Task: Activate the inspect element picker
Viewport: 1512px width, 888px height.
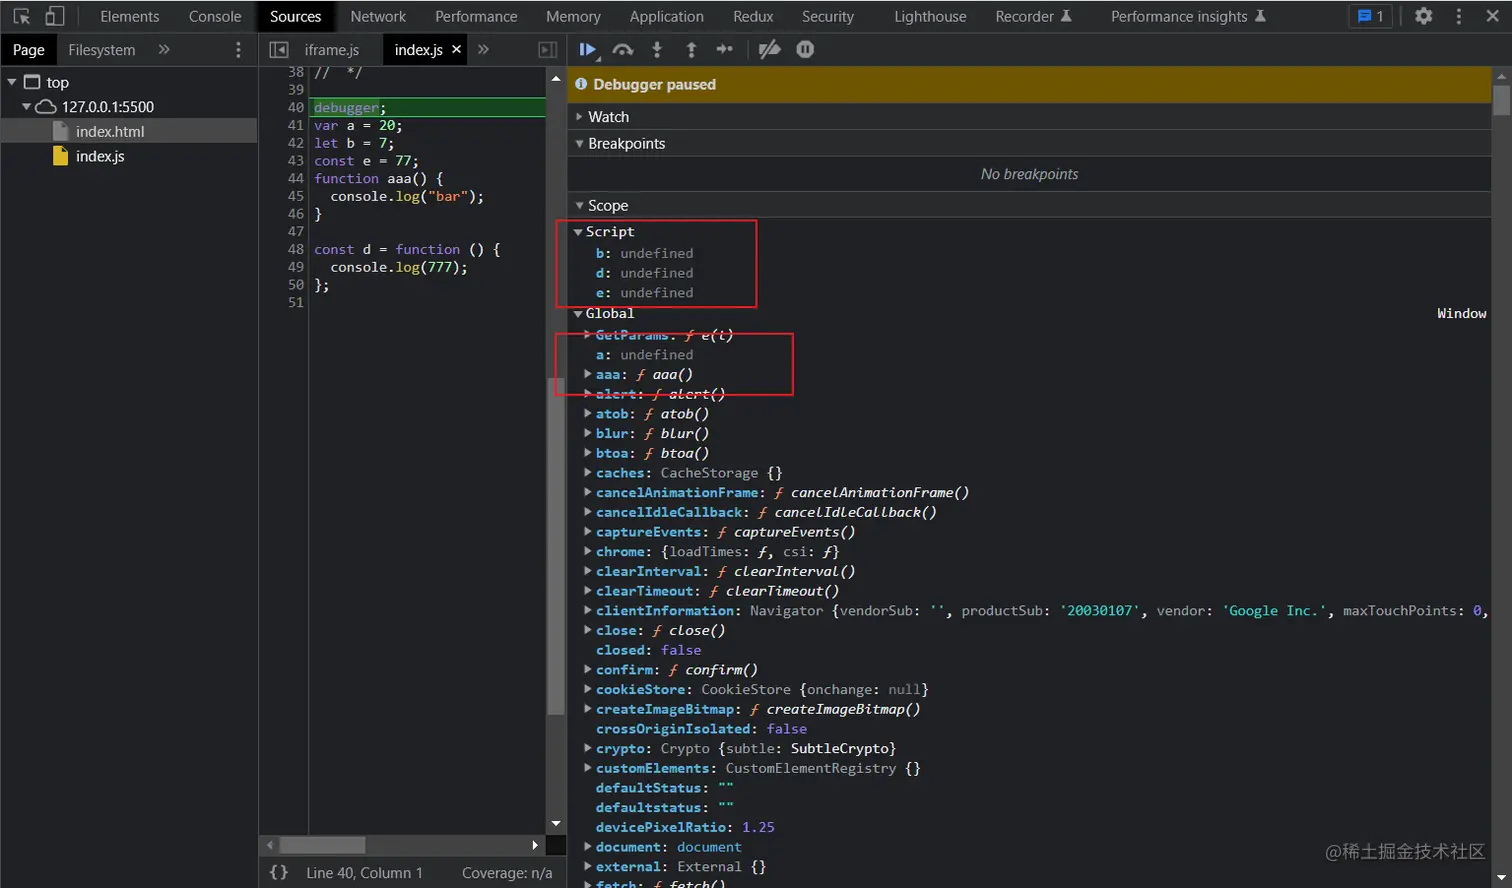Action: (x=21, y=16)
